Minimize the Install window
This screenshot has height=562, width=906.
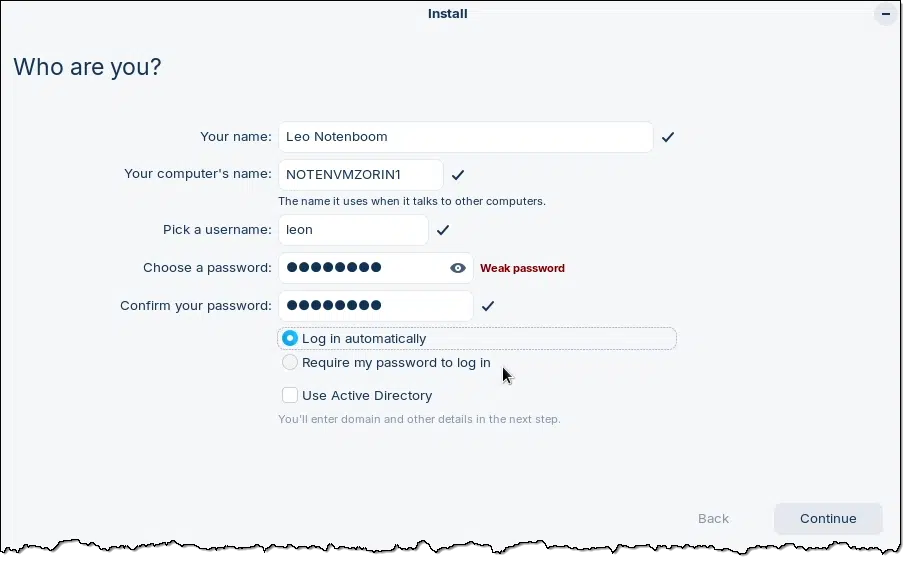point(886,14)
